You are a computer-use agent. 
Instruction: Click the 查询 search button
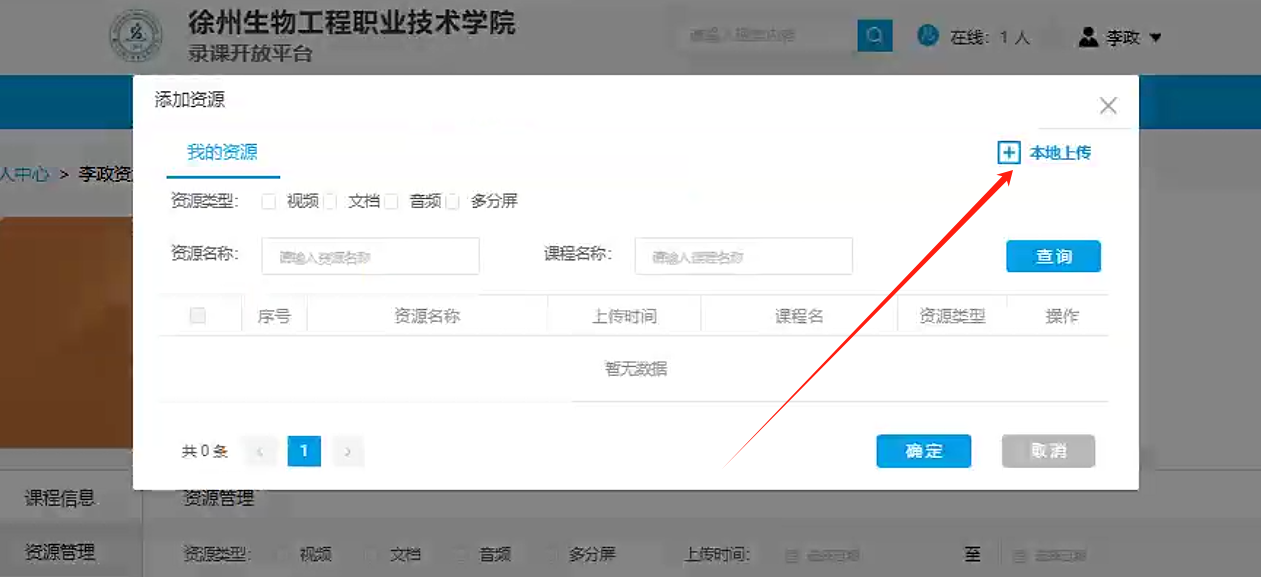1053,257
